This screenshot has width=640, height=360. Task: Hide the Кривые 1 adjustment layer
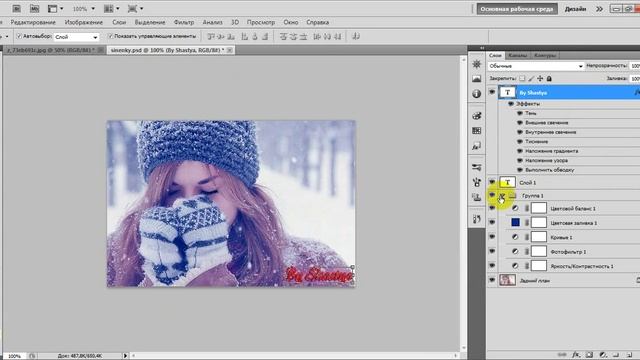coord(492,237)
